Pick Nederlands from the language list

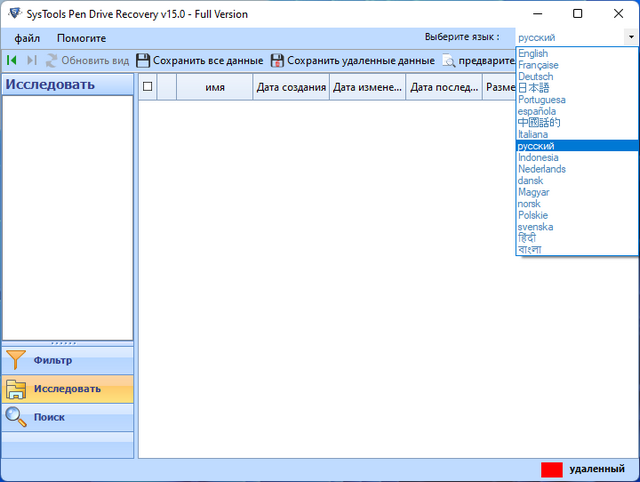coord(541,169)
